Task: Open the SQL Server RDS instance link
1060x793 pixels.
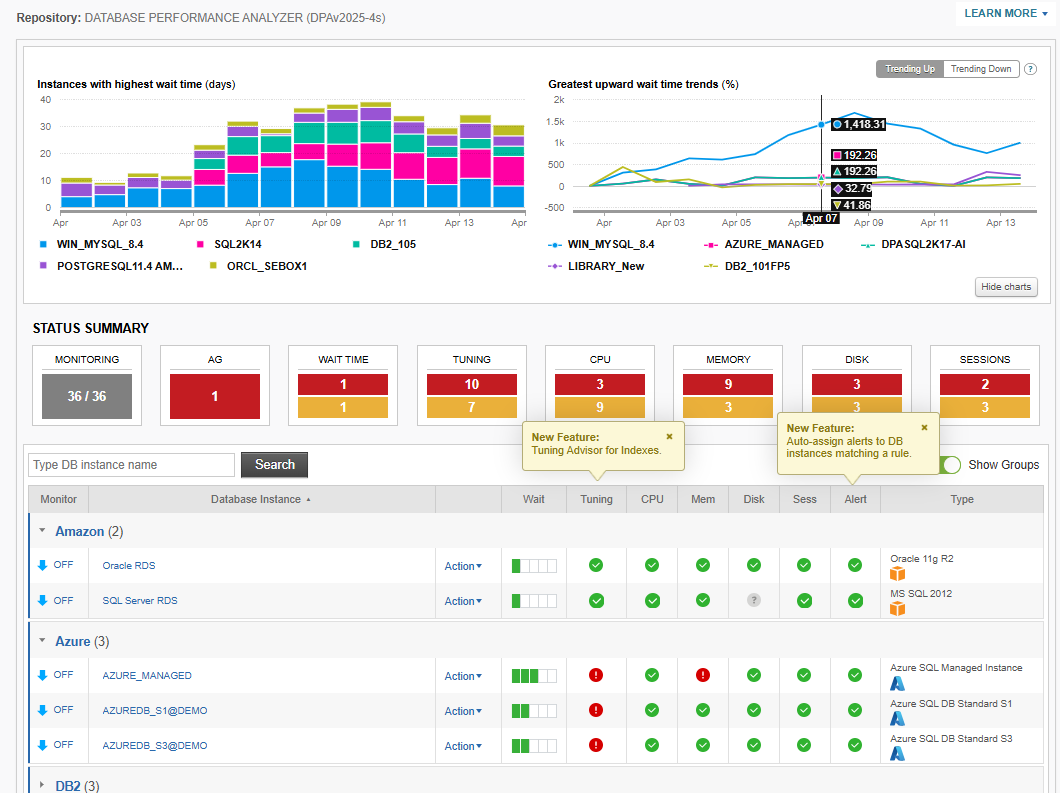Action: coord(140,601)
